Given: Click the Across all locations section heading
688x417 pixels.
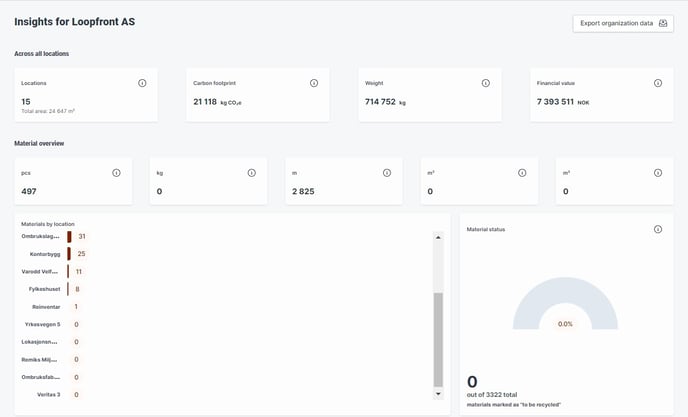Looking at the screenshot, I should pyautogui.click(x=42, y=54).
